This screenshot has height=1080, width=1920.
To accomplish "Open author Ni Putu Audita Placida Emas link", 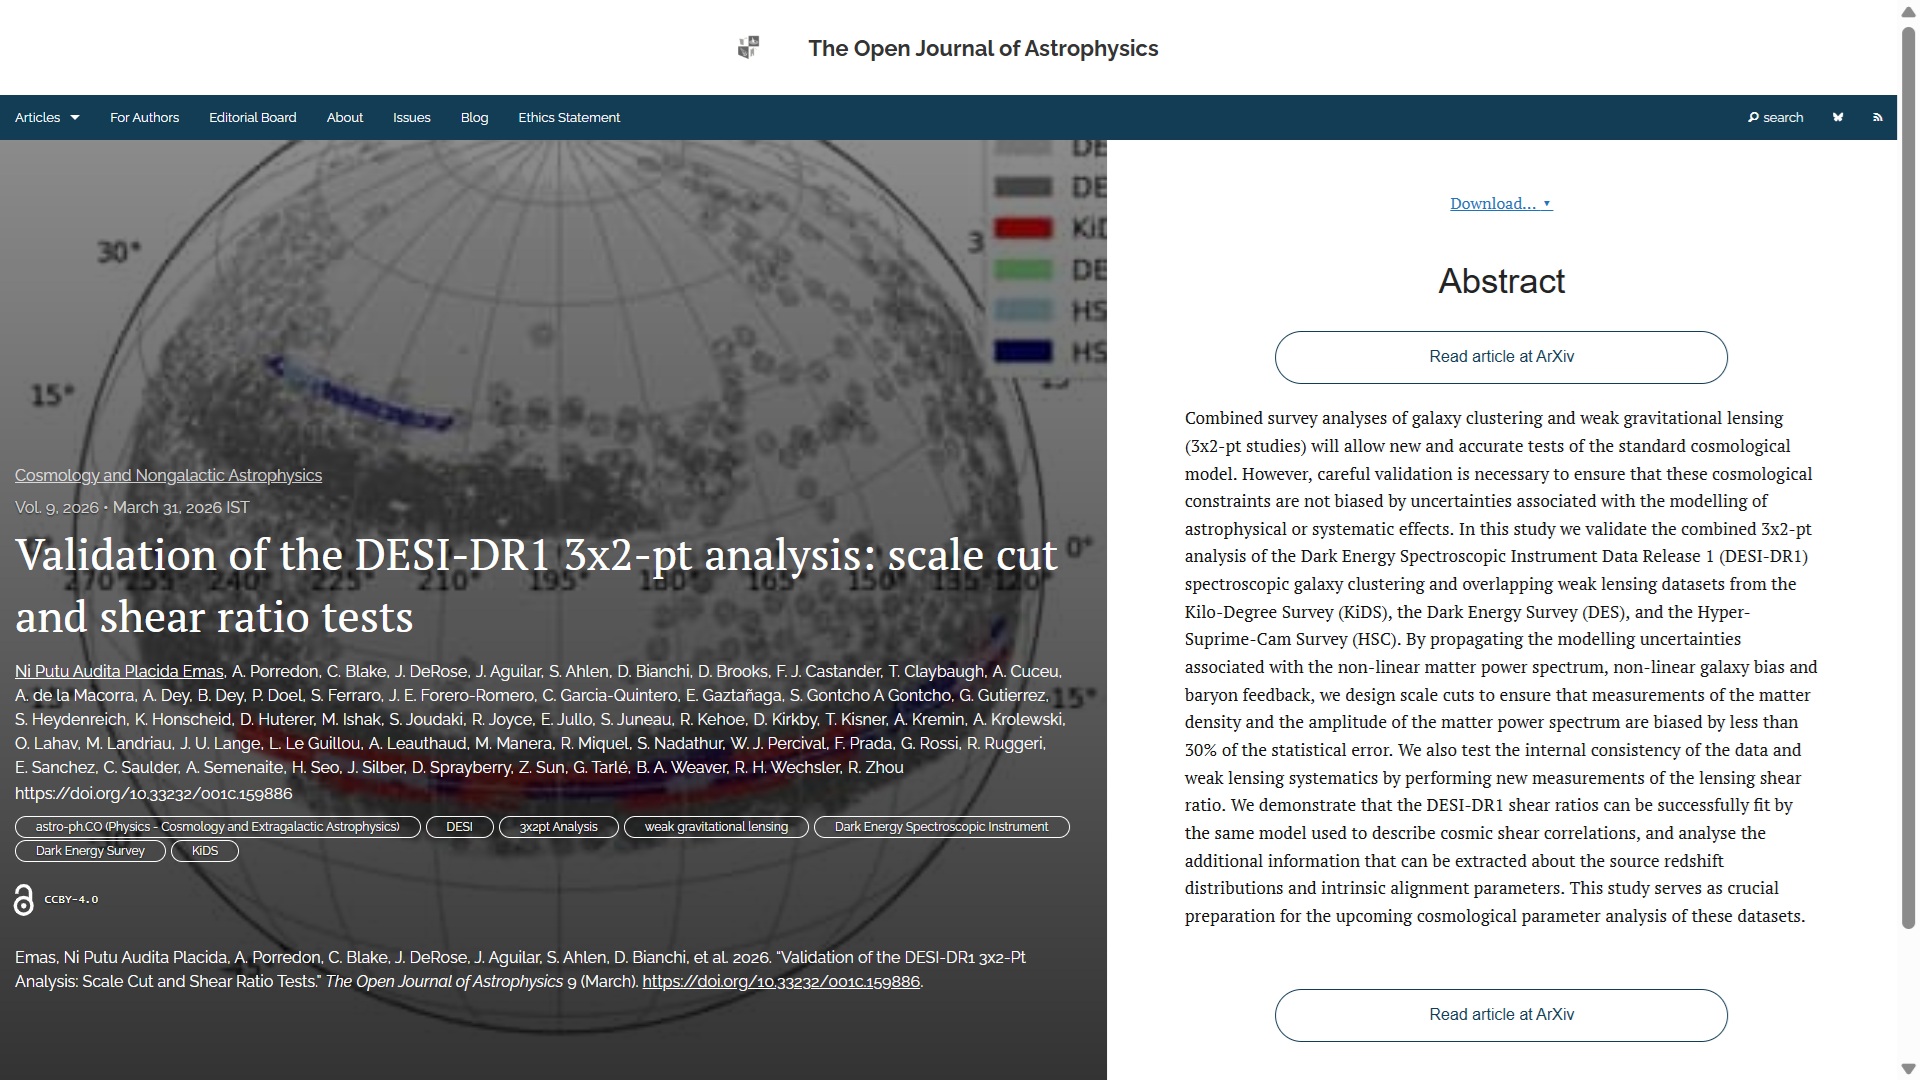I will (x=119, y=672).
